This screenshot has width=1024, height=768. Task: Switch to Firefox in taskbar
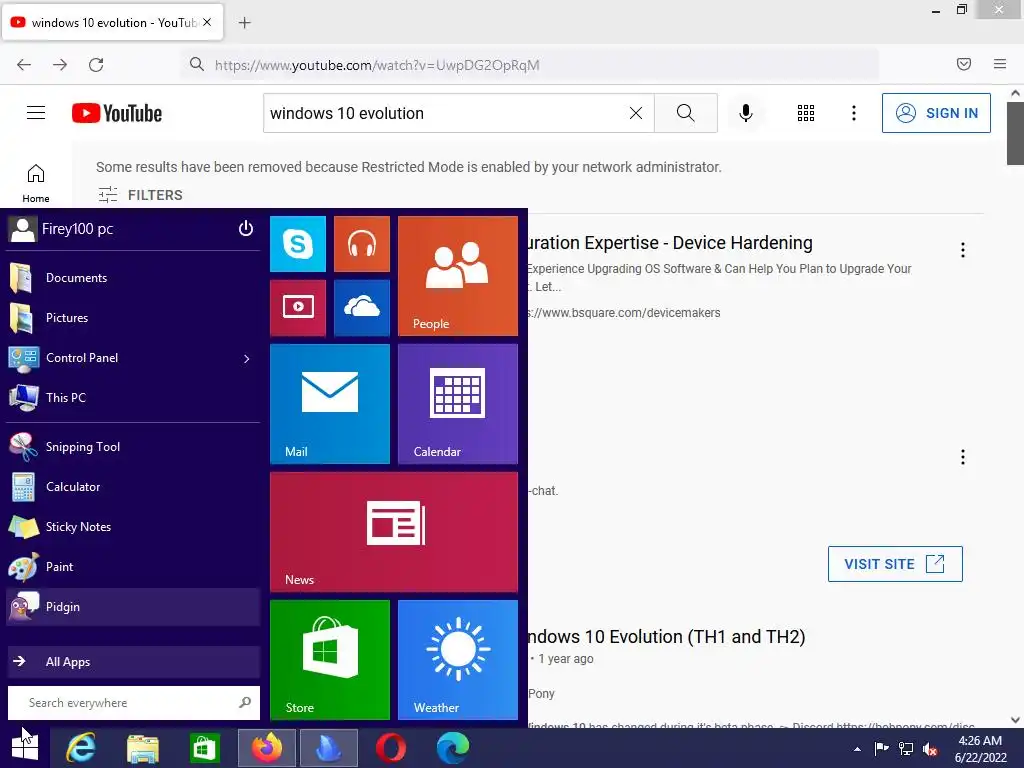tap(266, 748)
